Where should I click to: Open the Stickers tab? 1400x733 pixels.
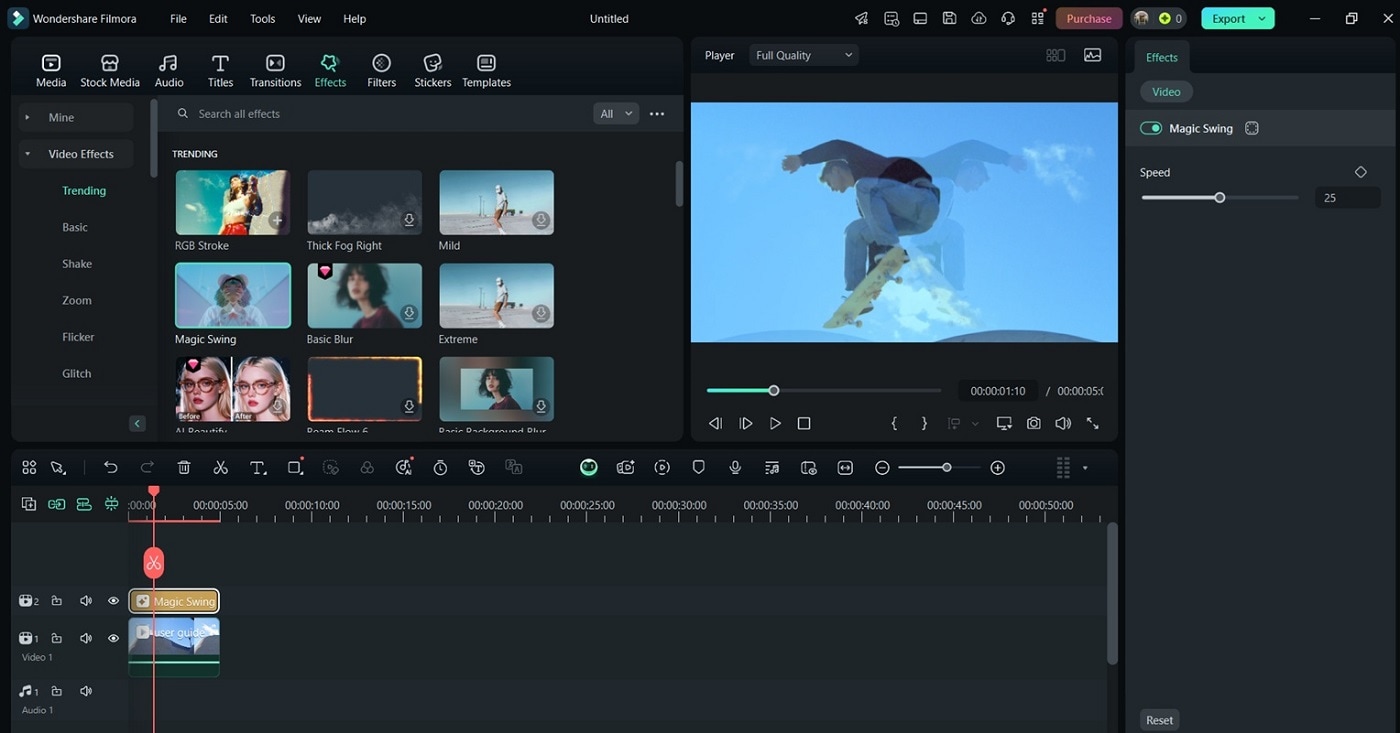(x=433, y=71)
